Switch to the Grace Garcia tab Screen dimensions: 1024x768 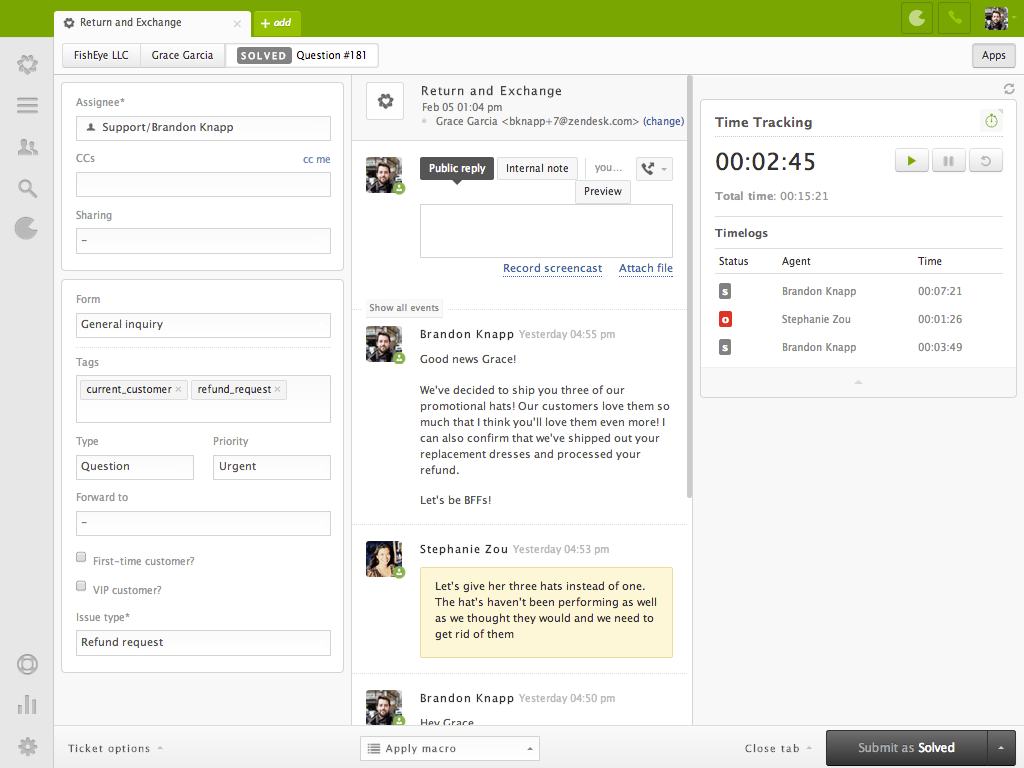[x=182, y=55]
